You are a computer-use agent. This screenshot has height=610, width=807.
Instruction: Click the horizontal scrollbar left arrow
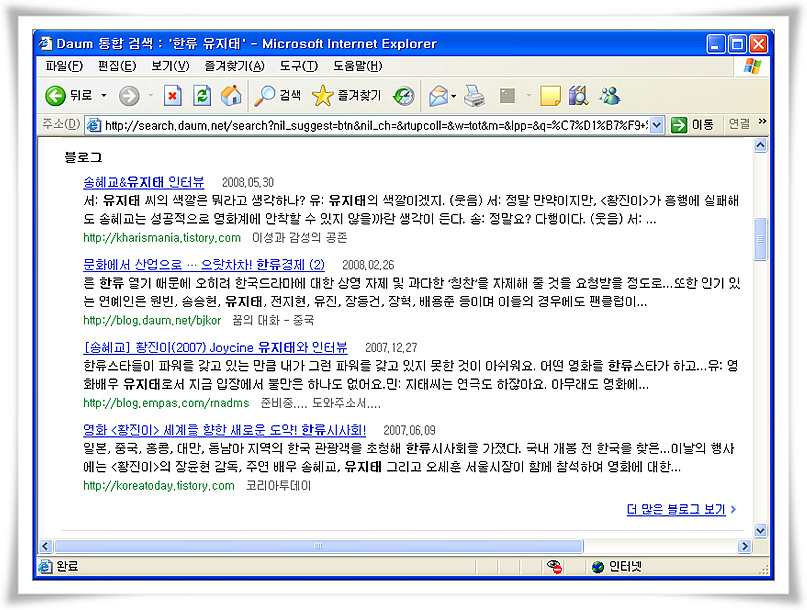pyautogui.click(x=45, y=546)
